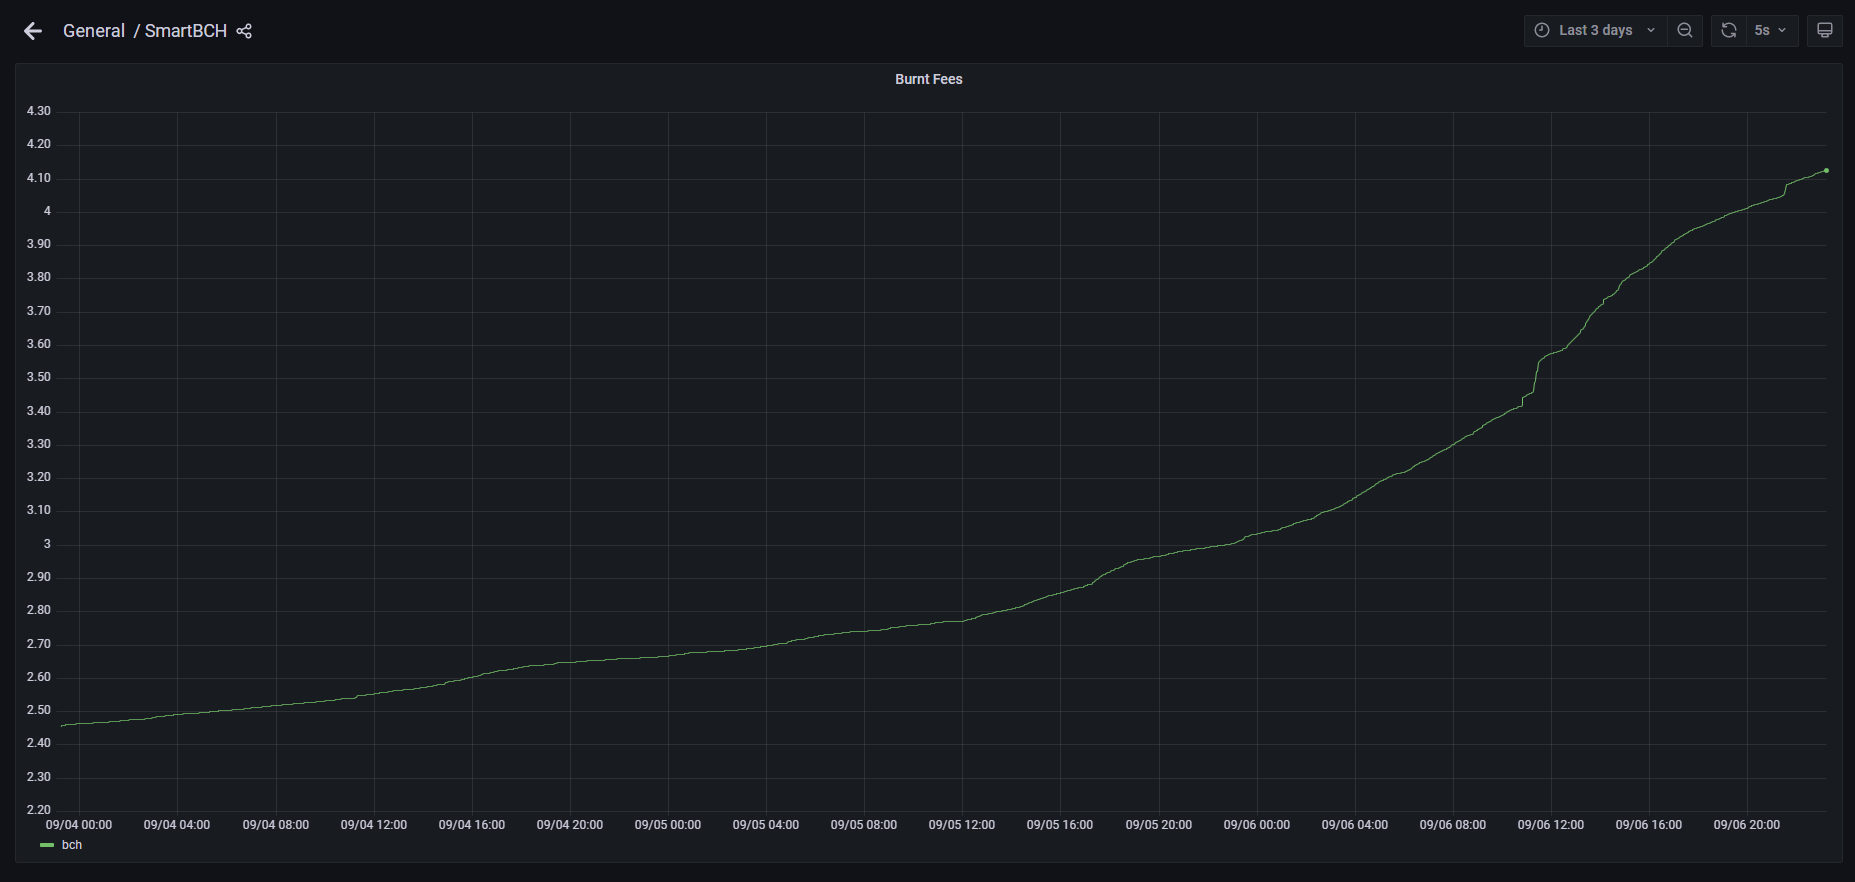Select the 3.50 y-axis label
The width and height of the screenshot is (1855, 882).
(39, 377)
